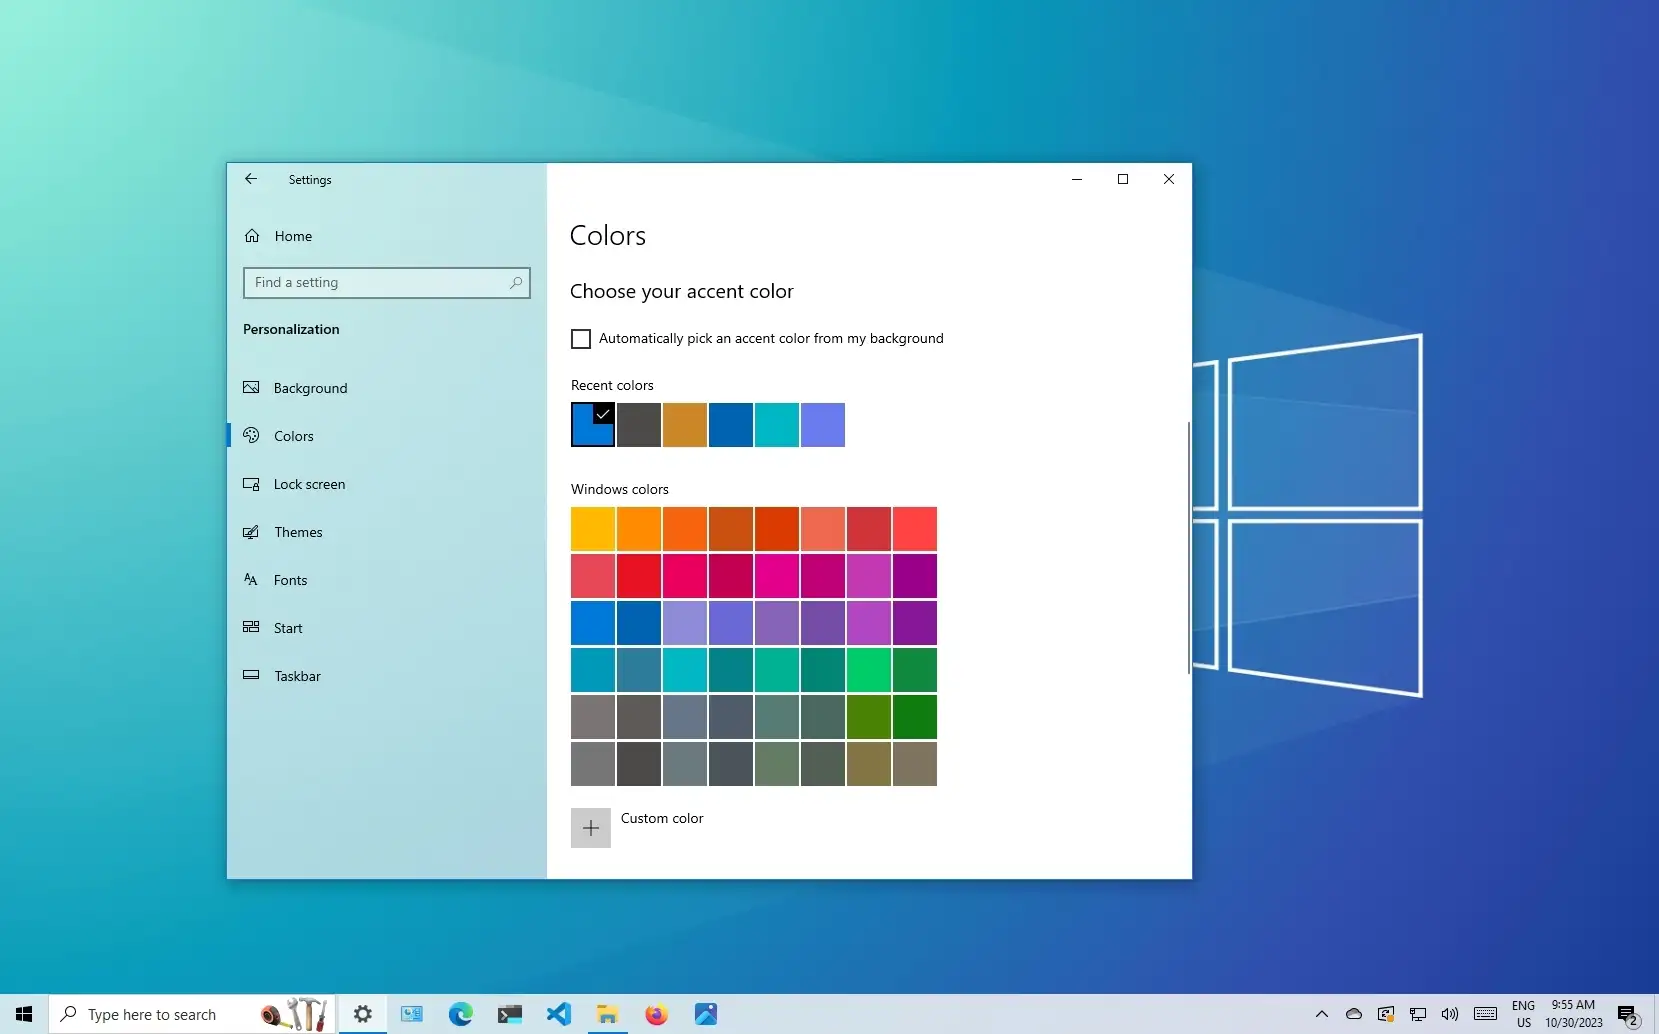This screenshot has height=1034, width=1659.
Task: Click the ENG language indicator in system tray
Action: click(1524, 1014)
